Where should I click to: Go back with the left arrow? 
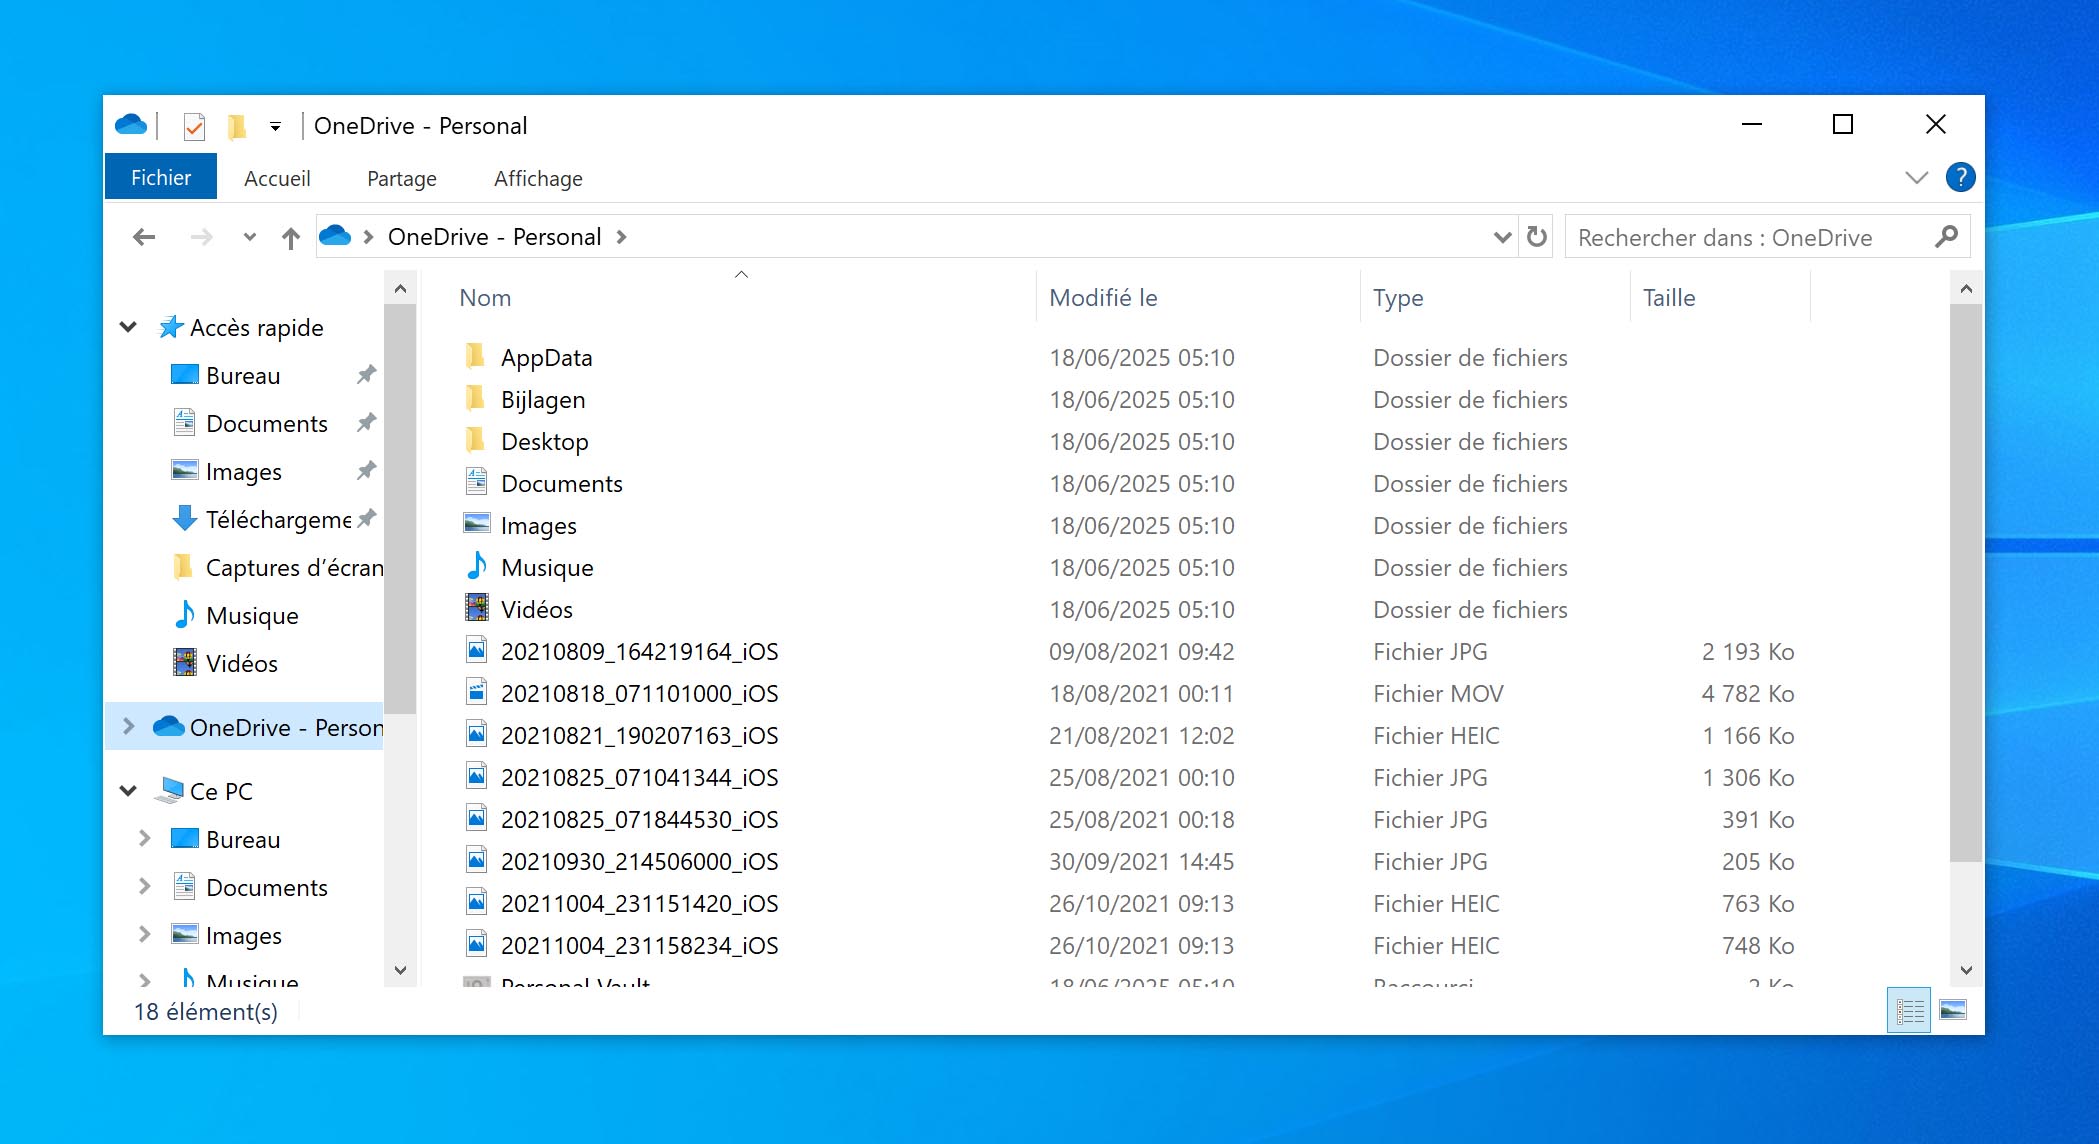tap(144, 237)
